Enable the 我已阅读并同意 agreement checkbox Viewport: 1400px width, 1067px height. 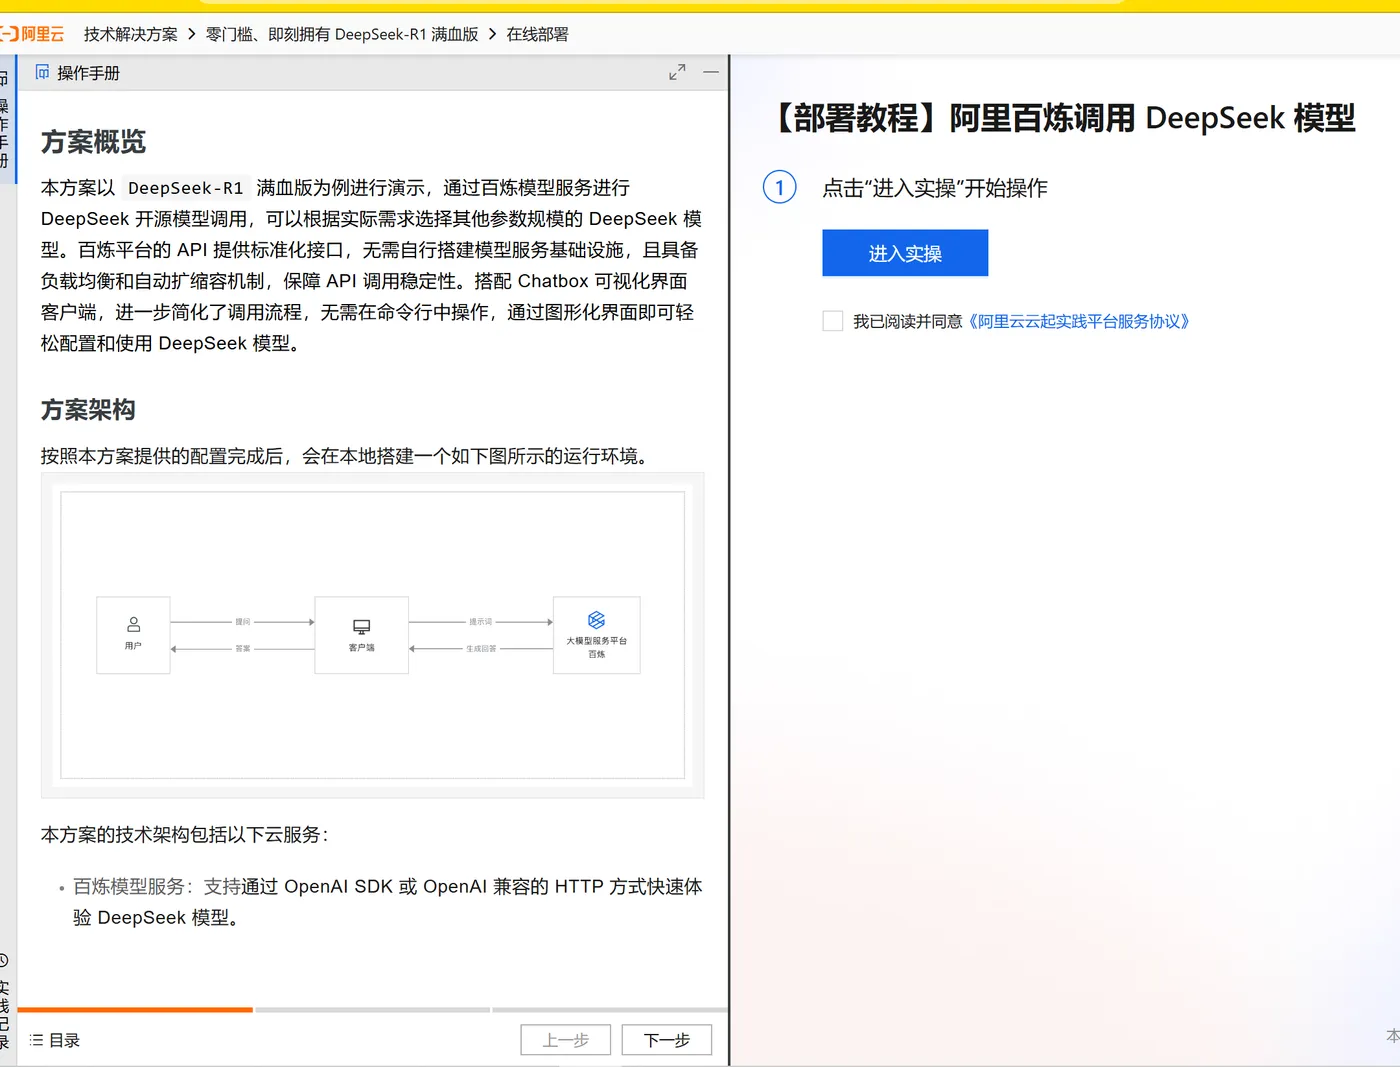coord(832,320)
